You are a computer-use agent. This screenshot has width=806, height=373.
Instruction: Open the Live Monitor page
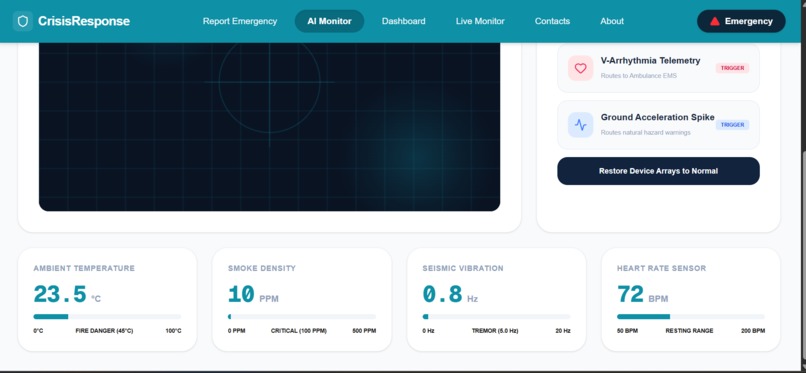pos(480,21)
